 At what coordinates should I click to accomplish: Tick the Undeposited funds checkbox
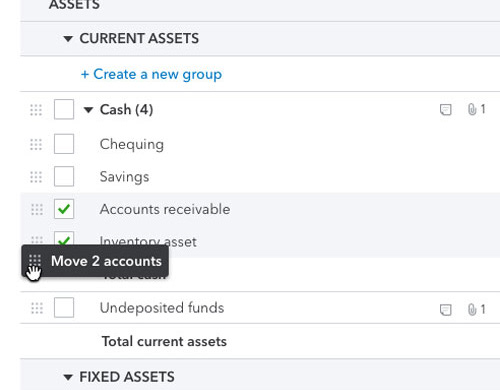click(64, 307)
